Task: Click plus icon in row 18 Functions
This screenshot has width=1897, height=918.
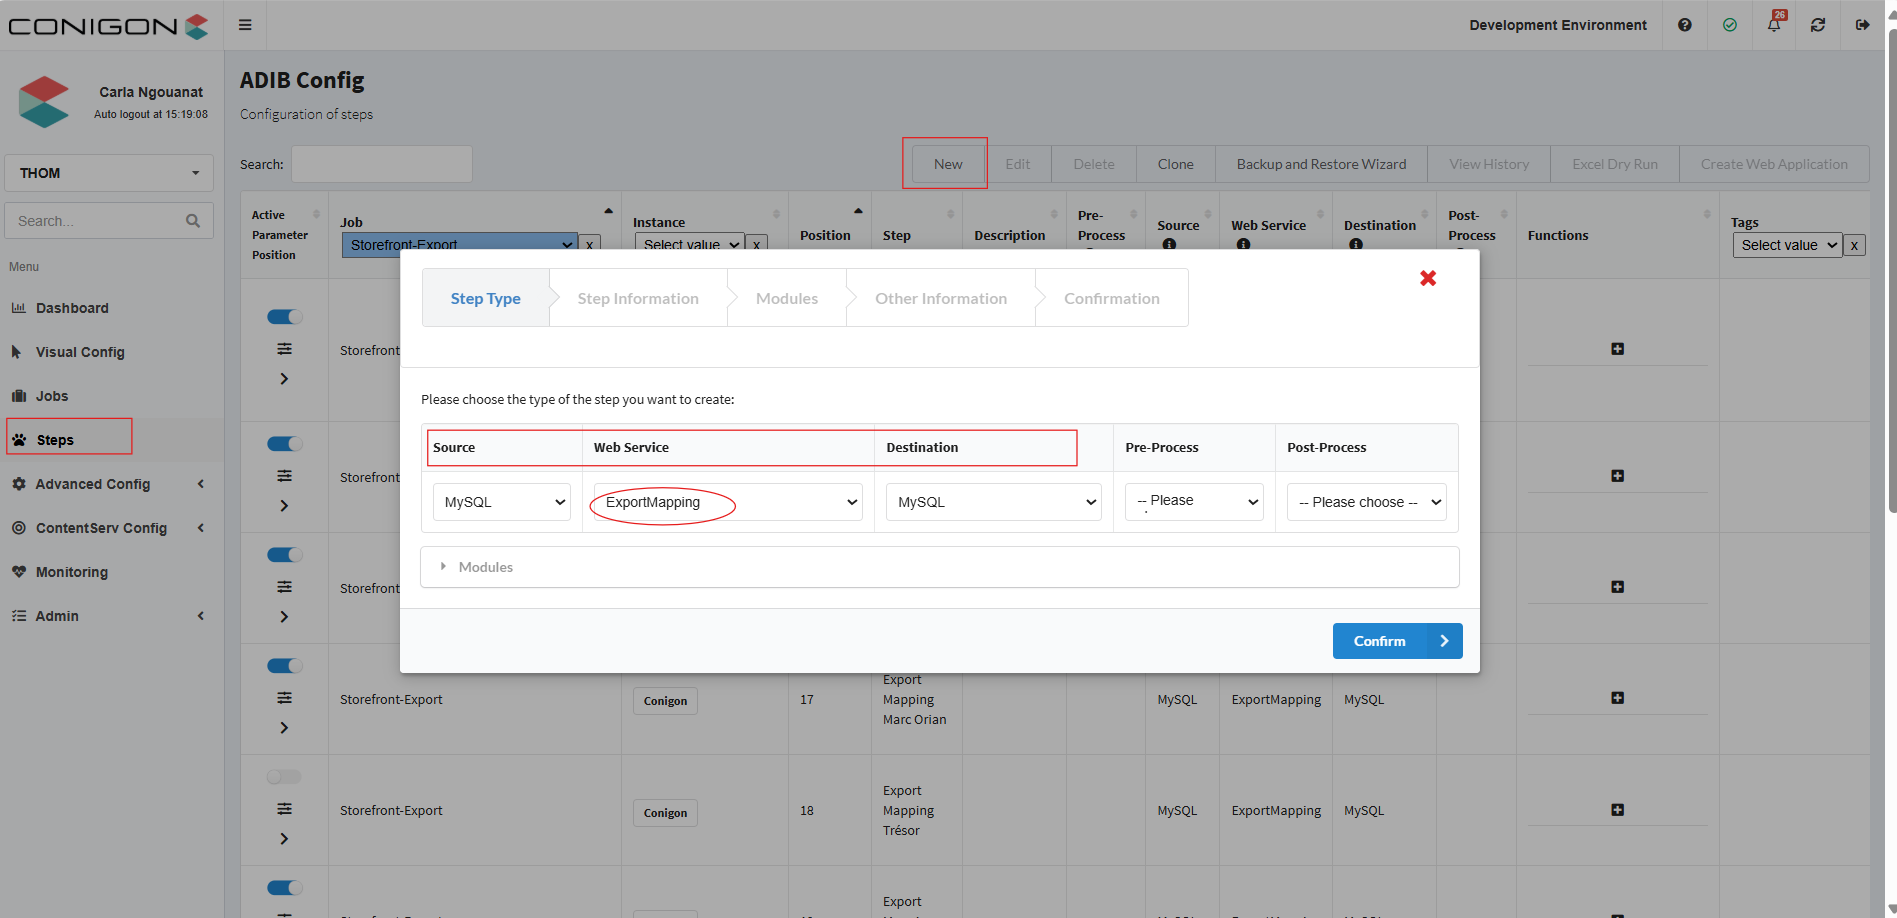Action: 1617,810
